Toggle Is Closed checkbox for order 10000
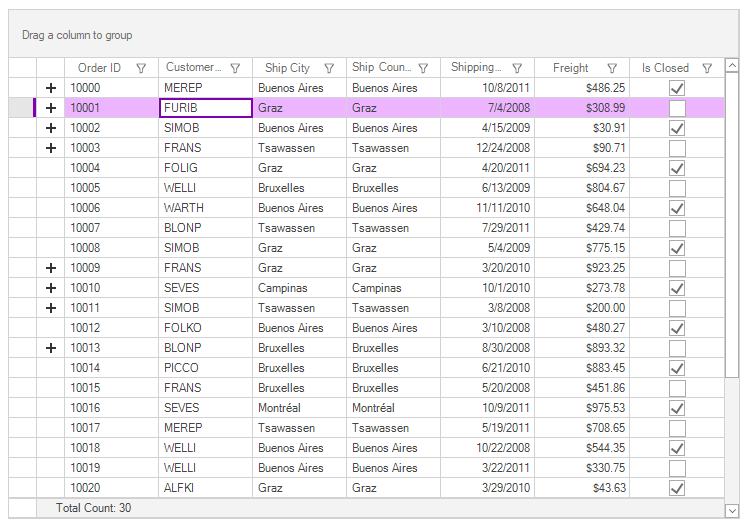The image size is (750, 526). click(677, 88)
